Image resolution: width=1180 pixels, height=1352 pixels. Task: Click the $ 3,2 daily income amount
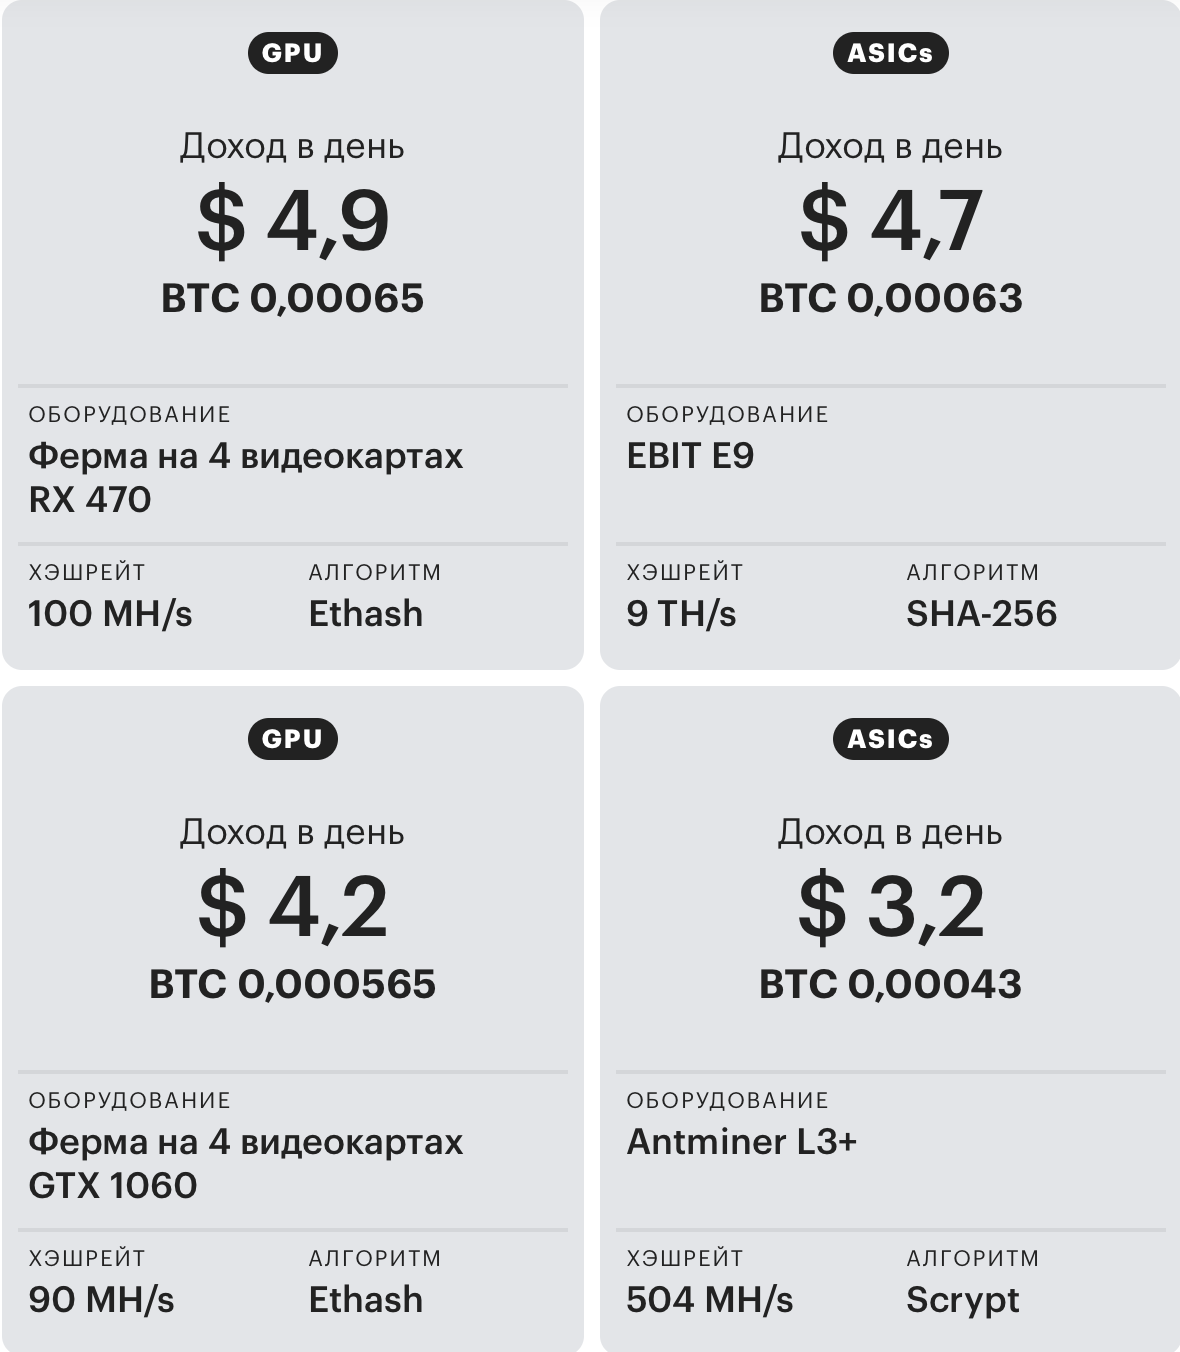[x=890, y=906]
